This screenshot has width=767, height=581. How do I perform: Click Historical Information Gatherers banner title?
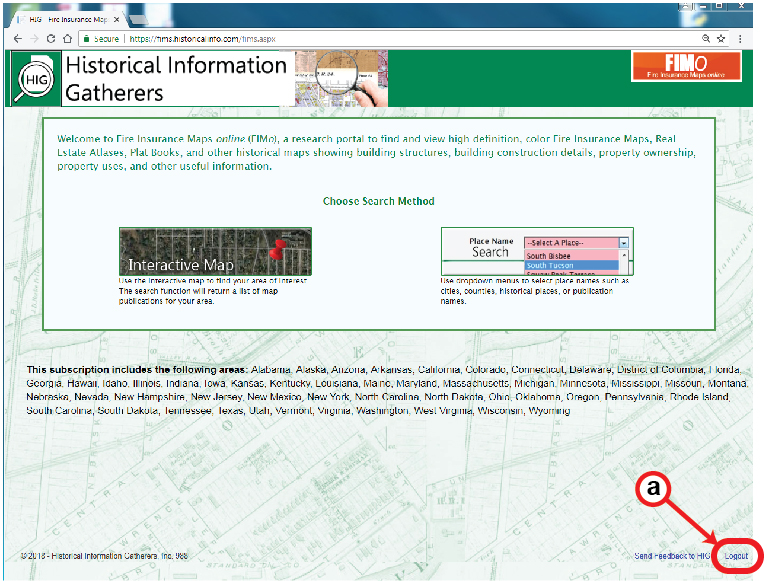[x=175, y=79]
